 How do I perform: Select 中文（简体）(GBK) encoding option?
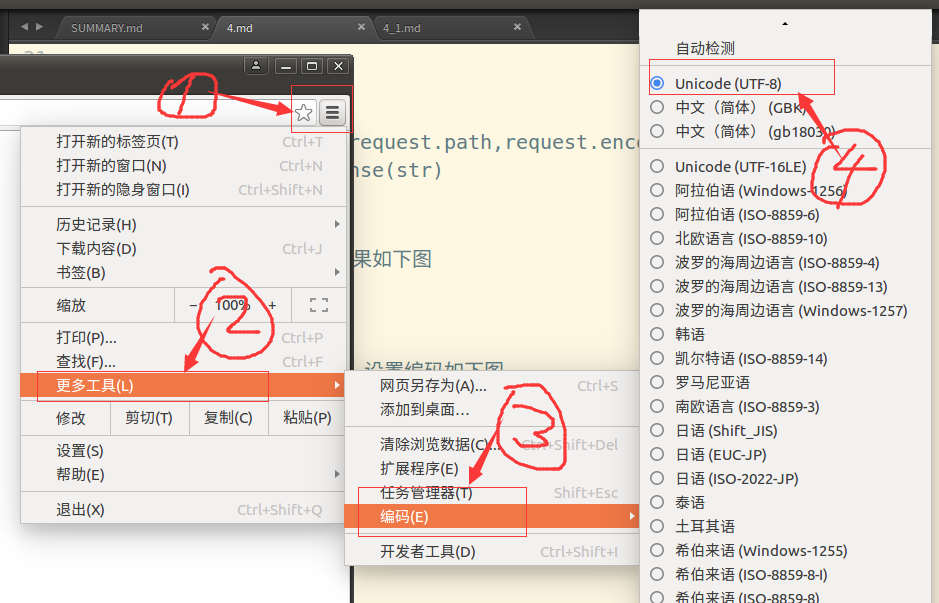(657, 107)
